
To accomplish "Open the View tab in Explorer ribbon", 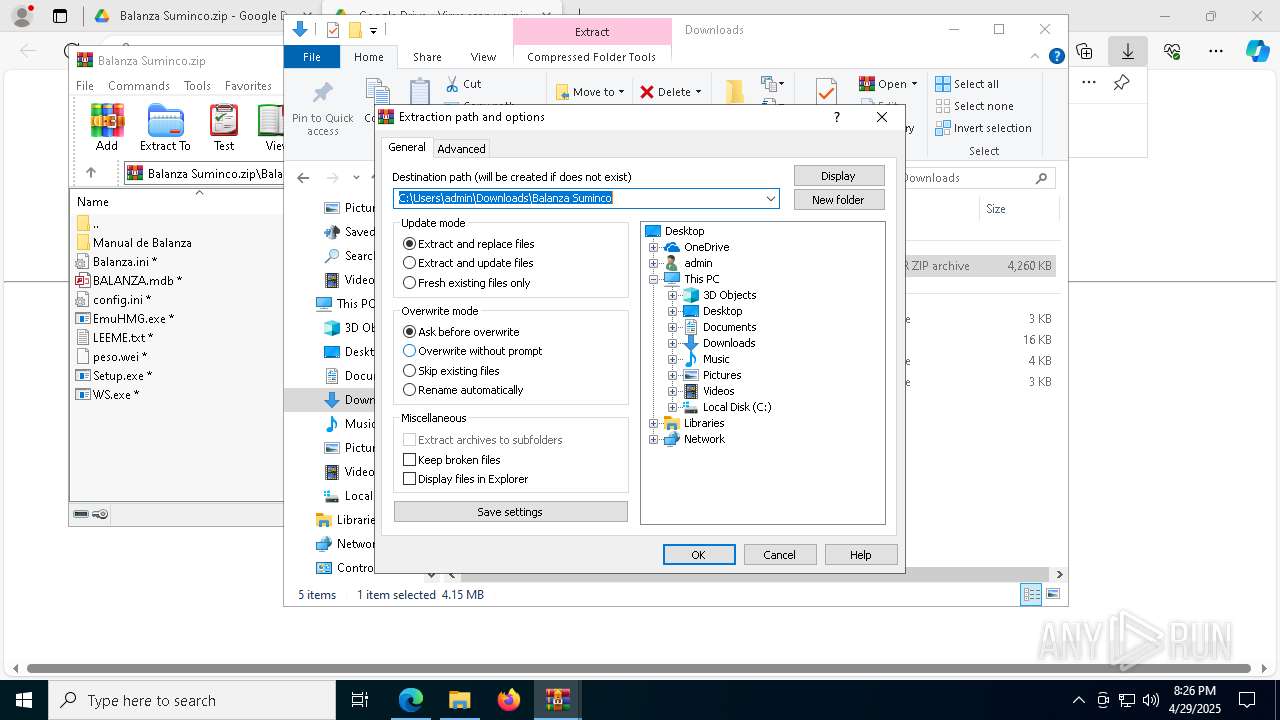I will 483,57.
